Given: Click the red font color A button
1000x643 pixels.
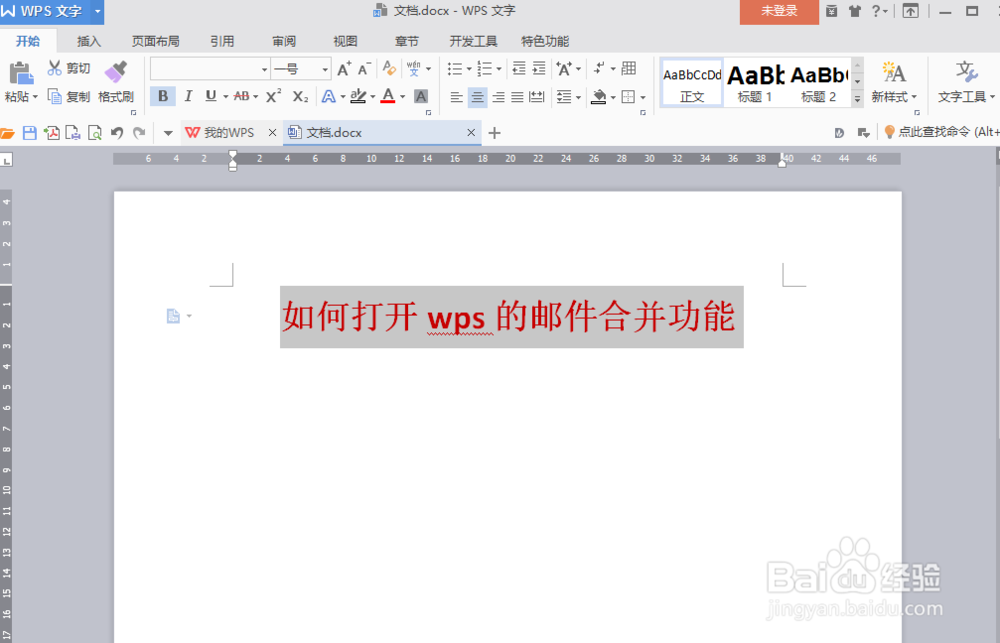Looking at the screenshot, I should 388,96.
